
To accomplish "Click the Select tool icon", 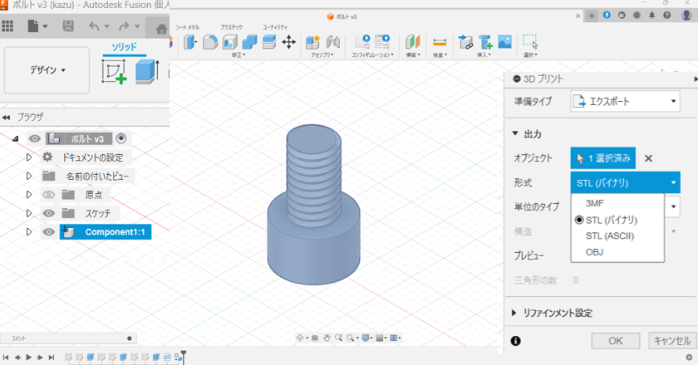I will [x=530, y=42].
